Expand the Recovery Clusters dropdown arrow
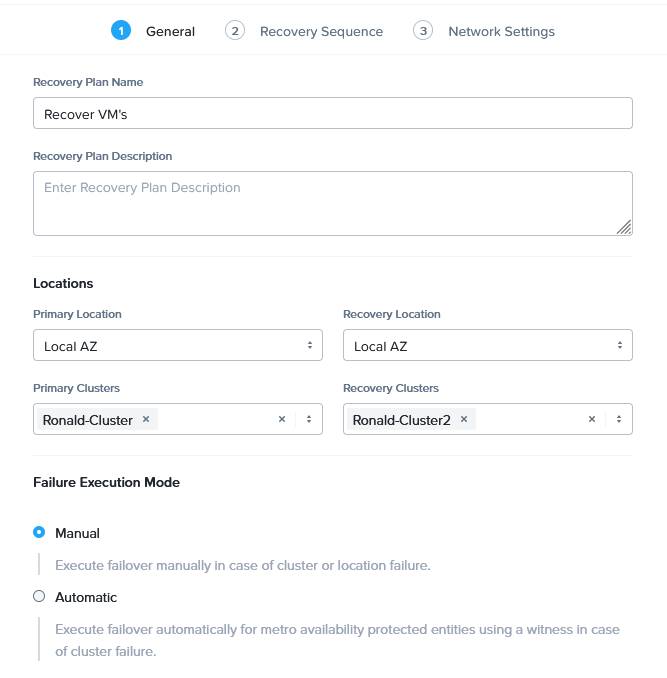 pyautogui.click(x=619, y=419)
